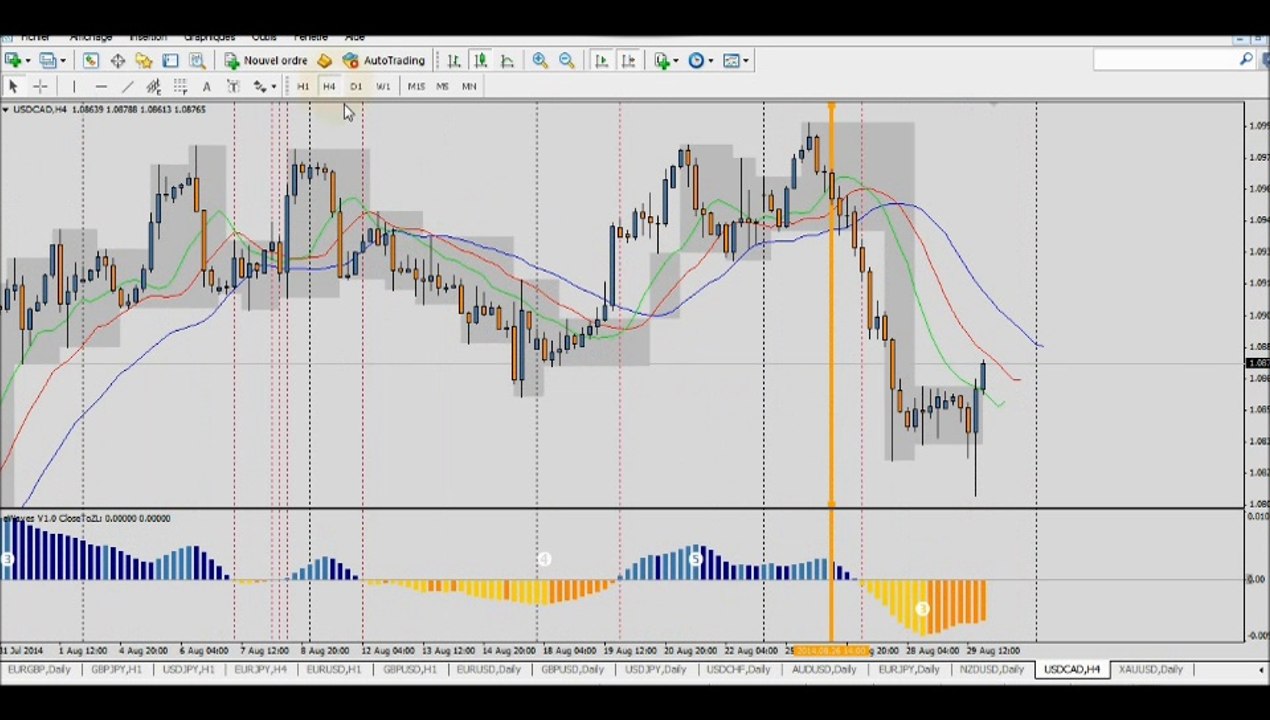Switch to bar chart display

click(x=453, y=61)
